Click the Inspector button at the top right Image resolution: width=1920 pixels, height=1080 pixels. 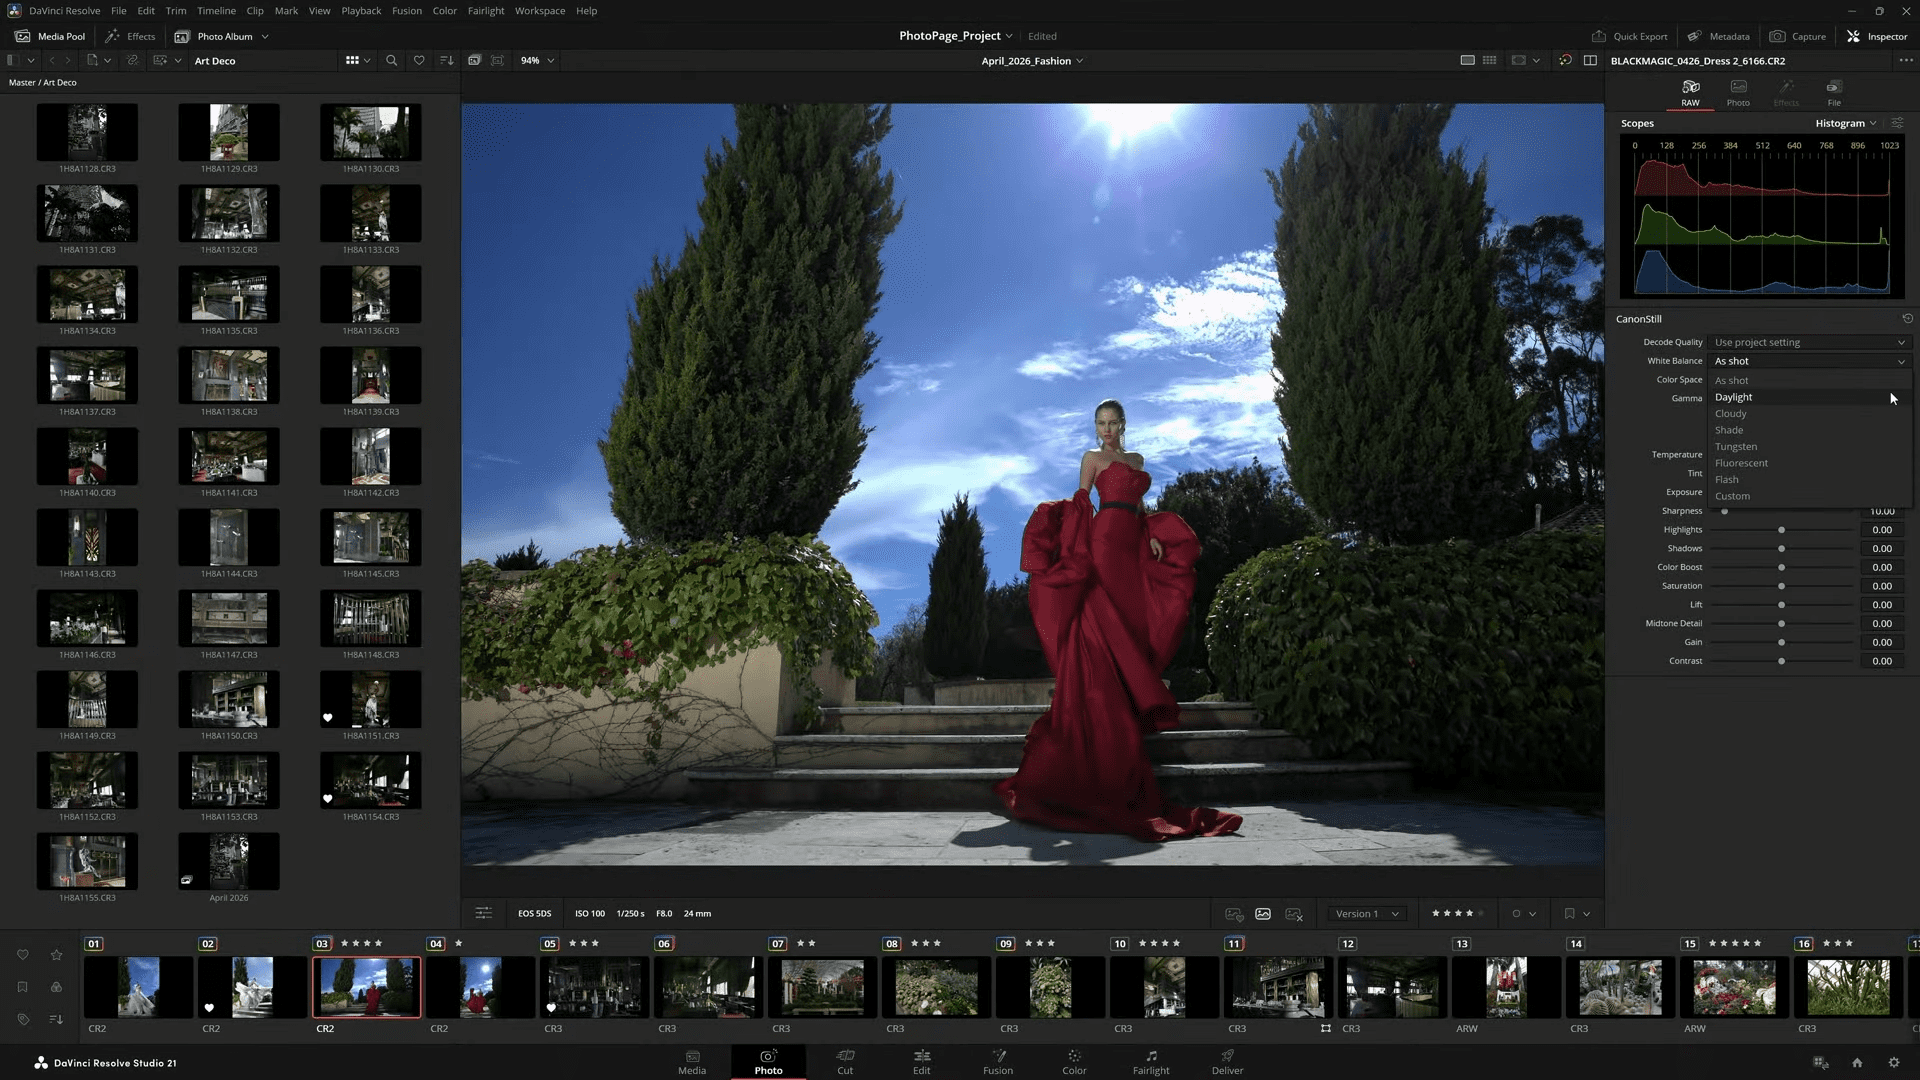tap(1879, 36)
